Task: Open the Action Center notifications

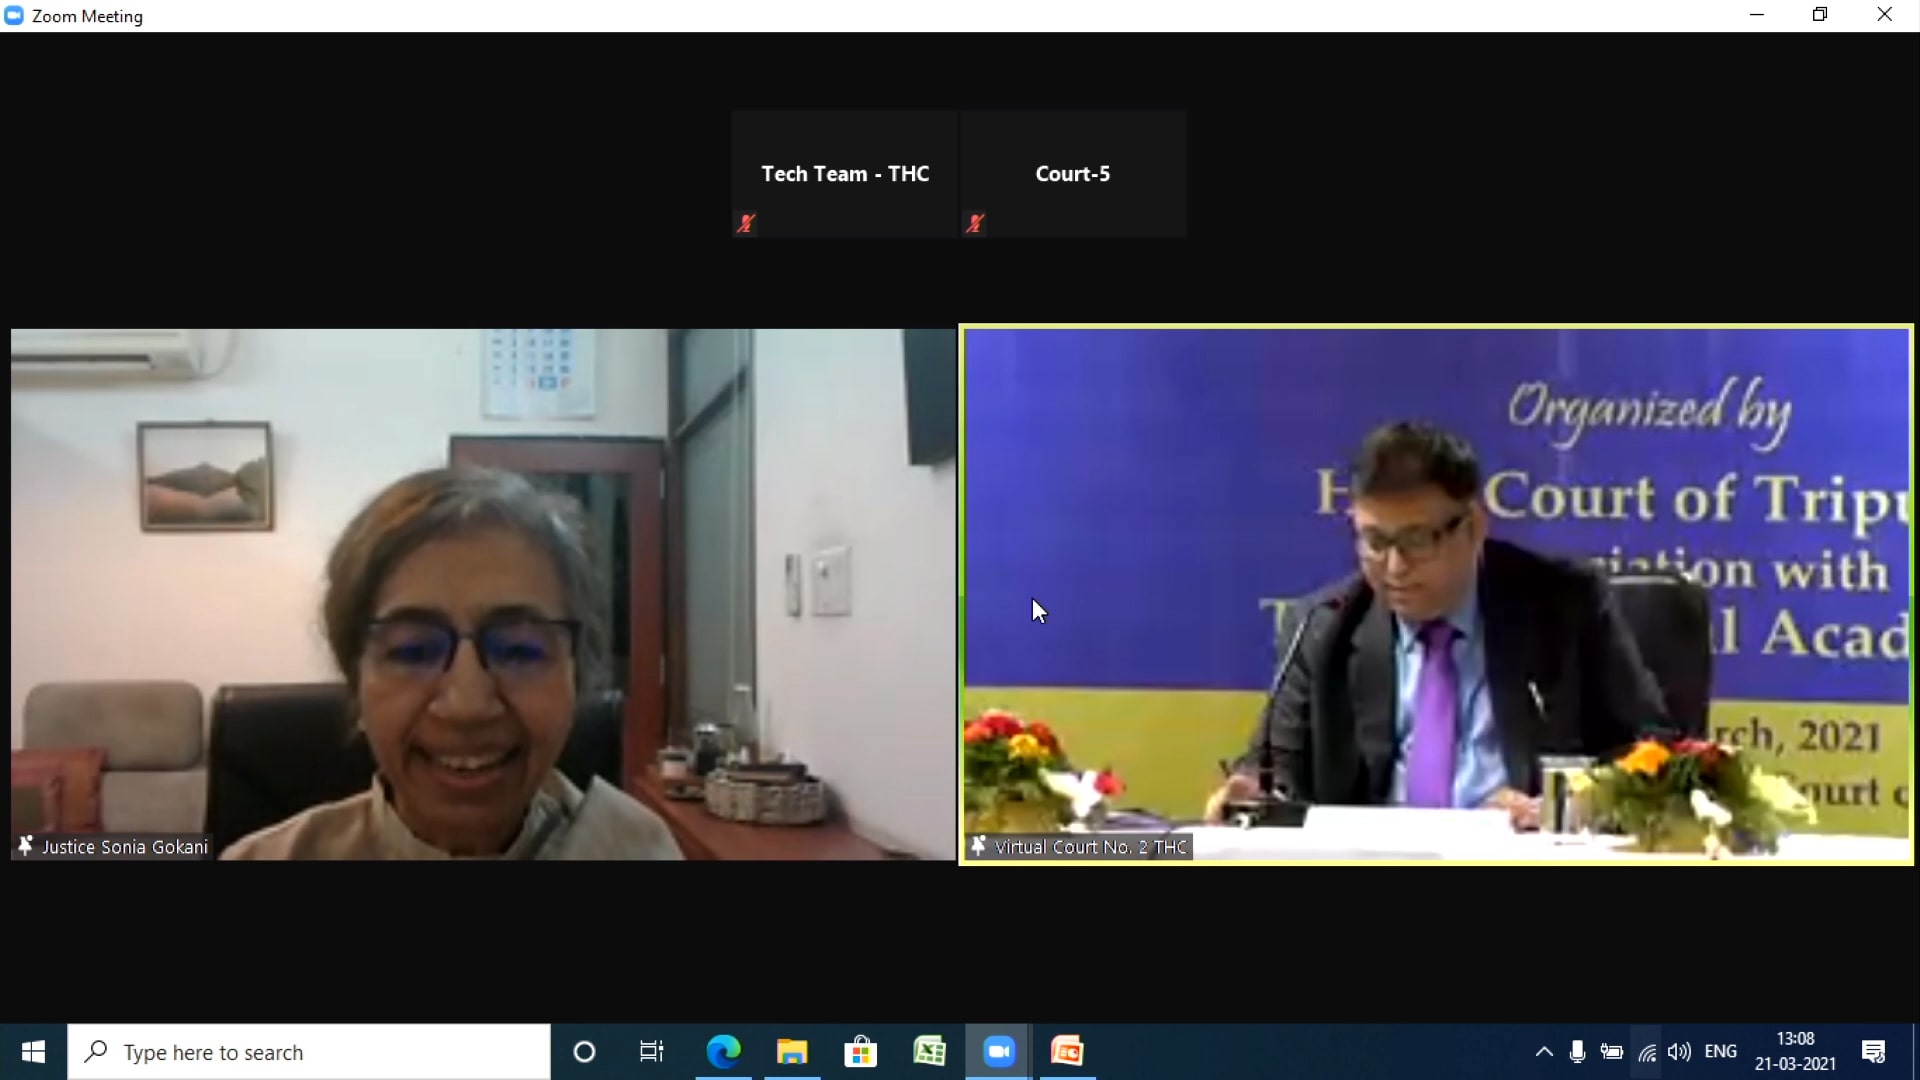Action: (1874, 1052)
